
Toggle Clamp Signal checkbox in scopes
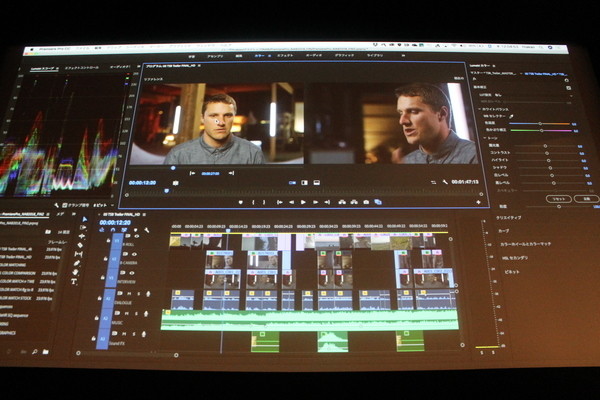64,205
